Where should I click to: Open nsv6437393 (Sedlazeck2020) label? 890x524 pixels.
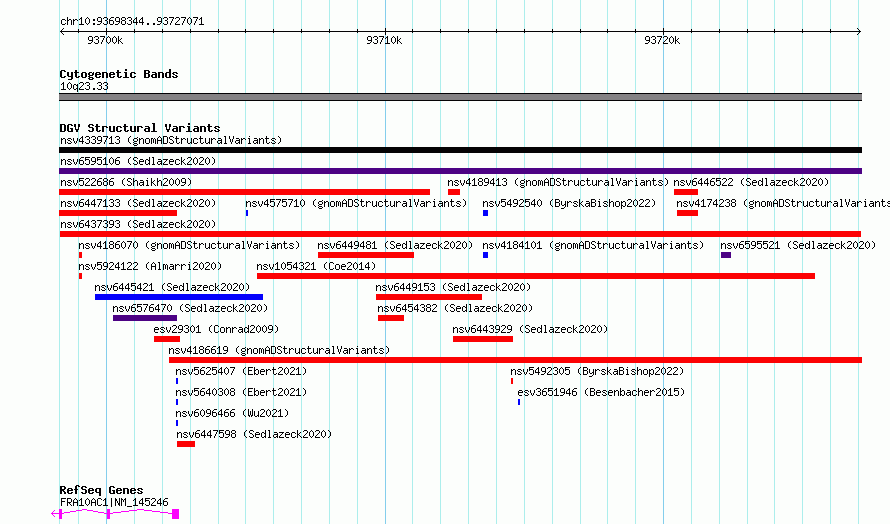(138, 224)
